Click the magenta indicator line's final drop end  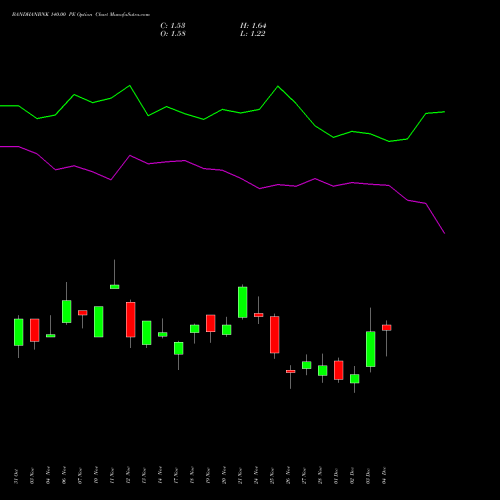coord(444,233)
